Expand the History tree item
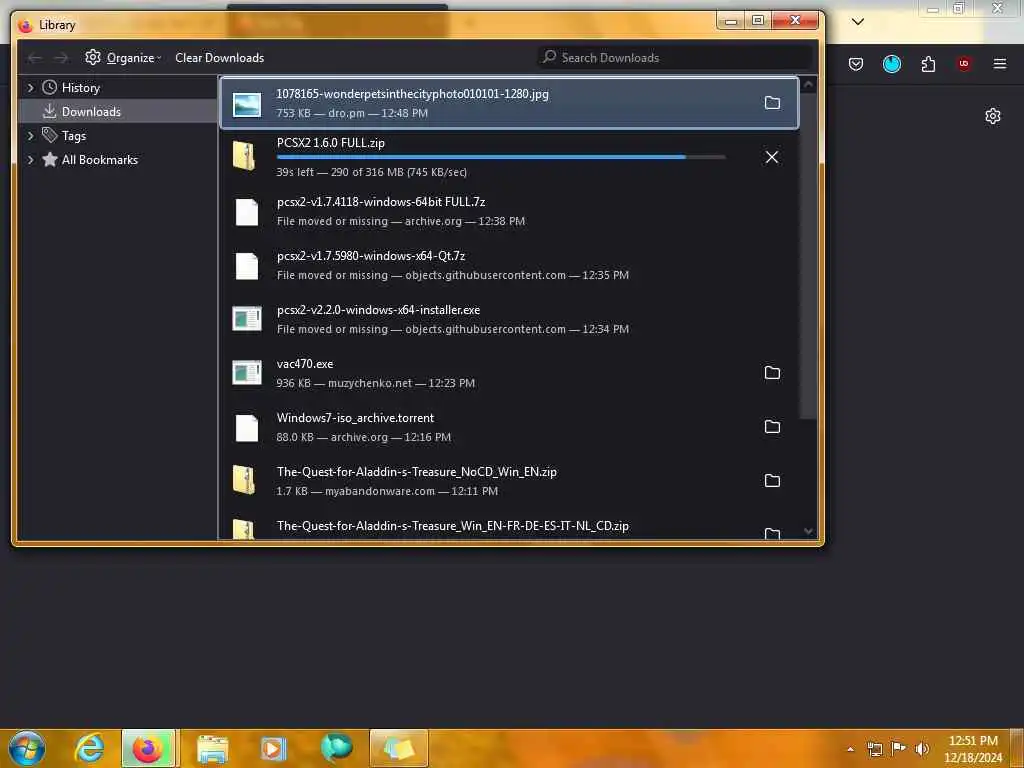Screen dimensions: 1024x768 (30, 88)
